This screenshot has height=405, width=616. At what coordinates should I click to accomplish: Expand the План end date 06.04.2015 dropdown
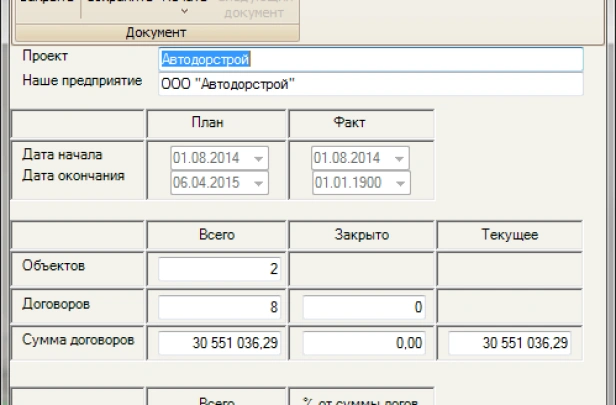click(259, 182)
